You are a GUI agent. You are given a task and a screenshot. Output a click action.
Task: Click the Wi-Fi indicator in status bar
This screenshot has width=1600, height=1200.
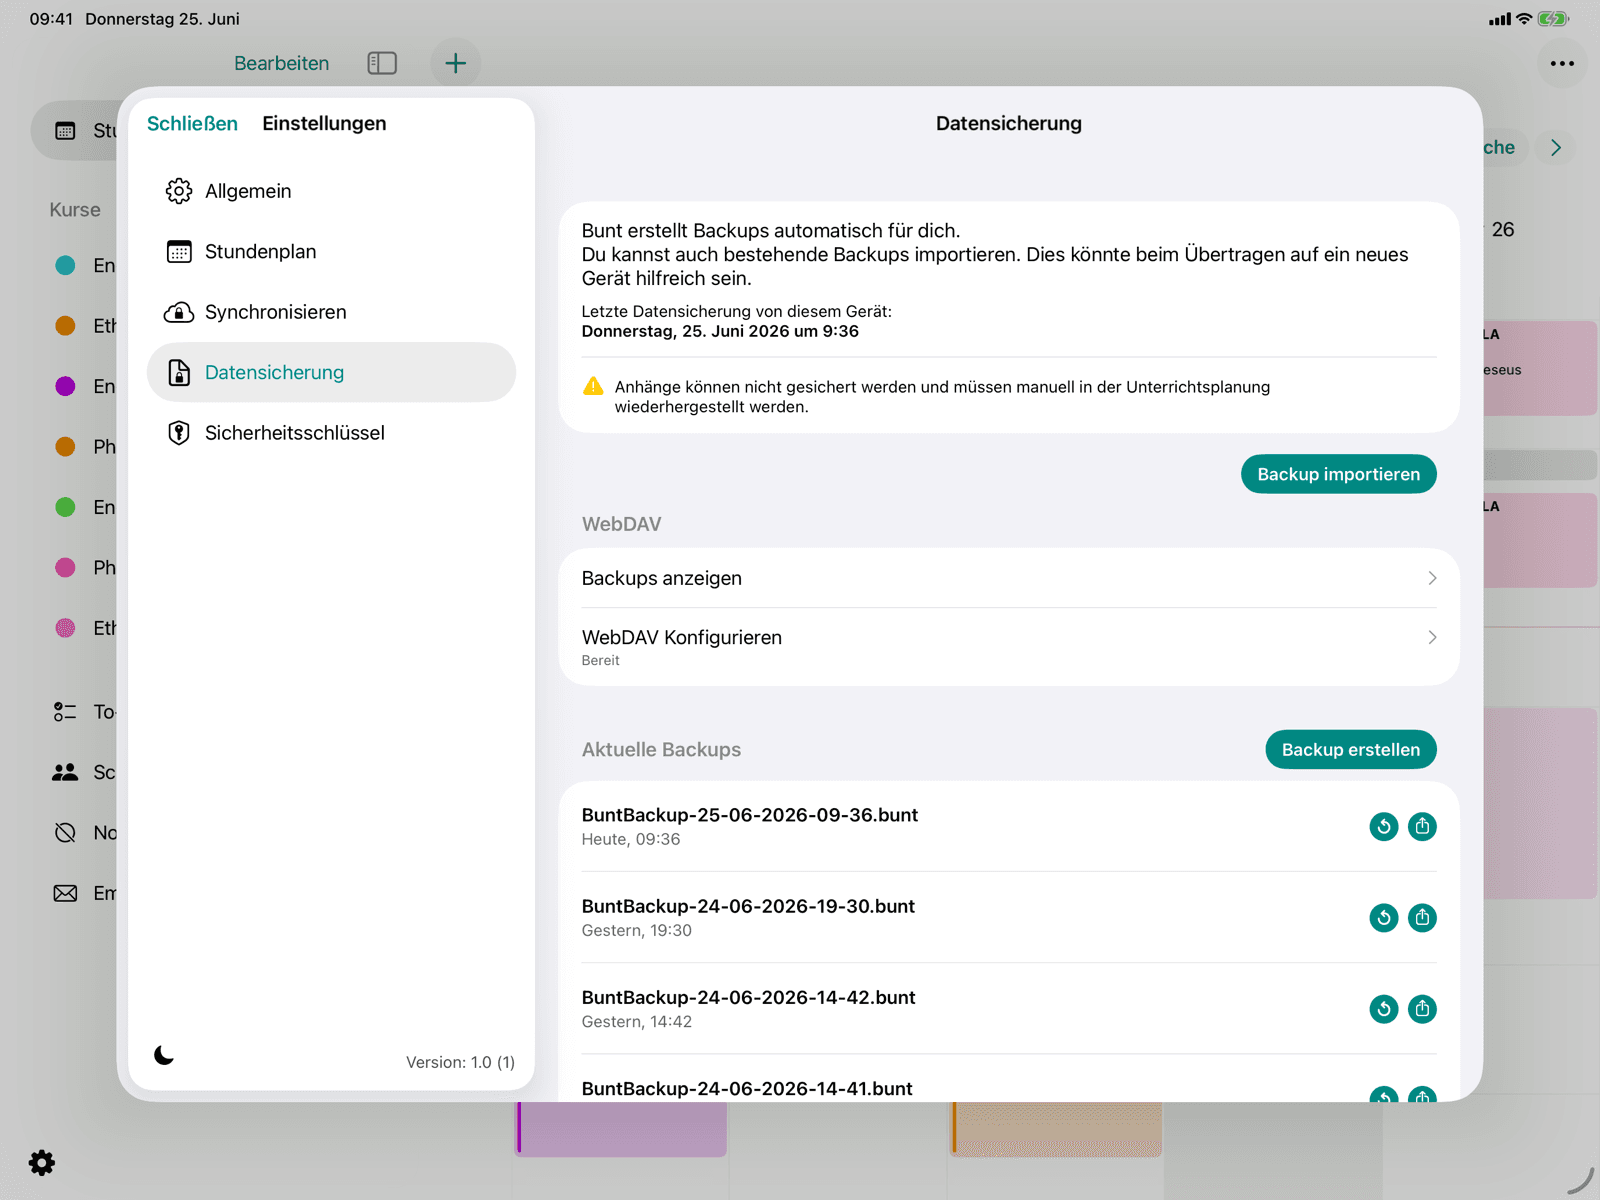(x=1524, y=18)
